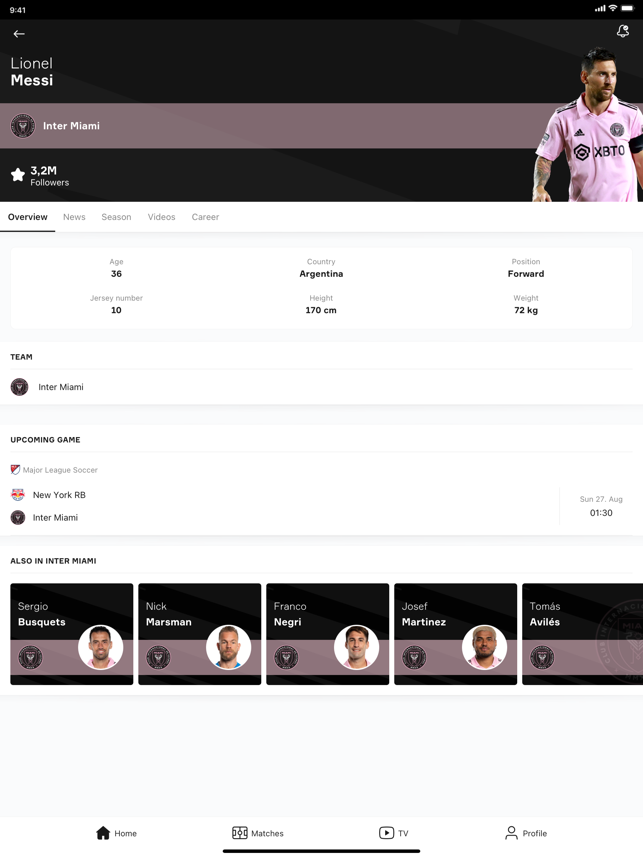Tap the Josef Martinez name text
643x858 pixels.
click(x=424, y=614)
